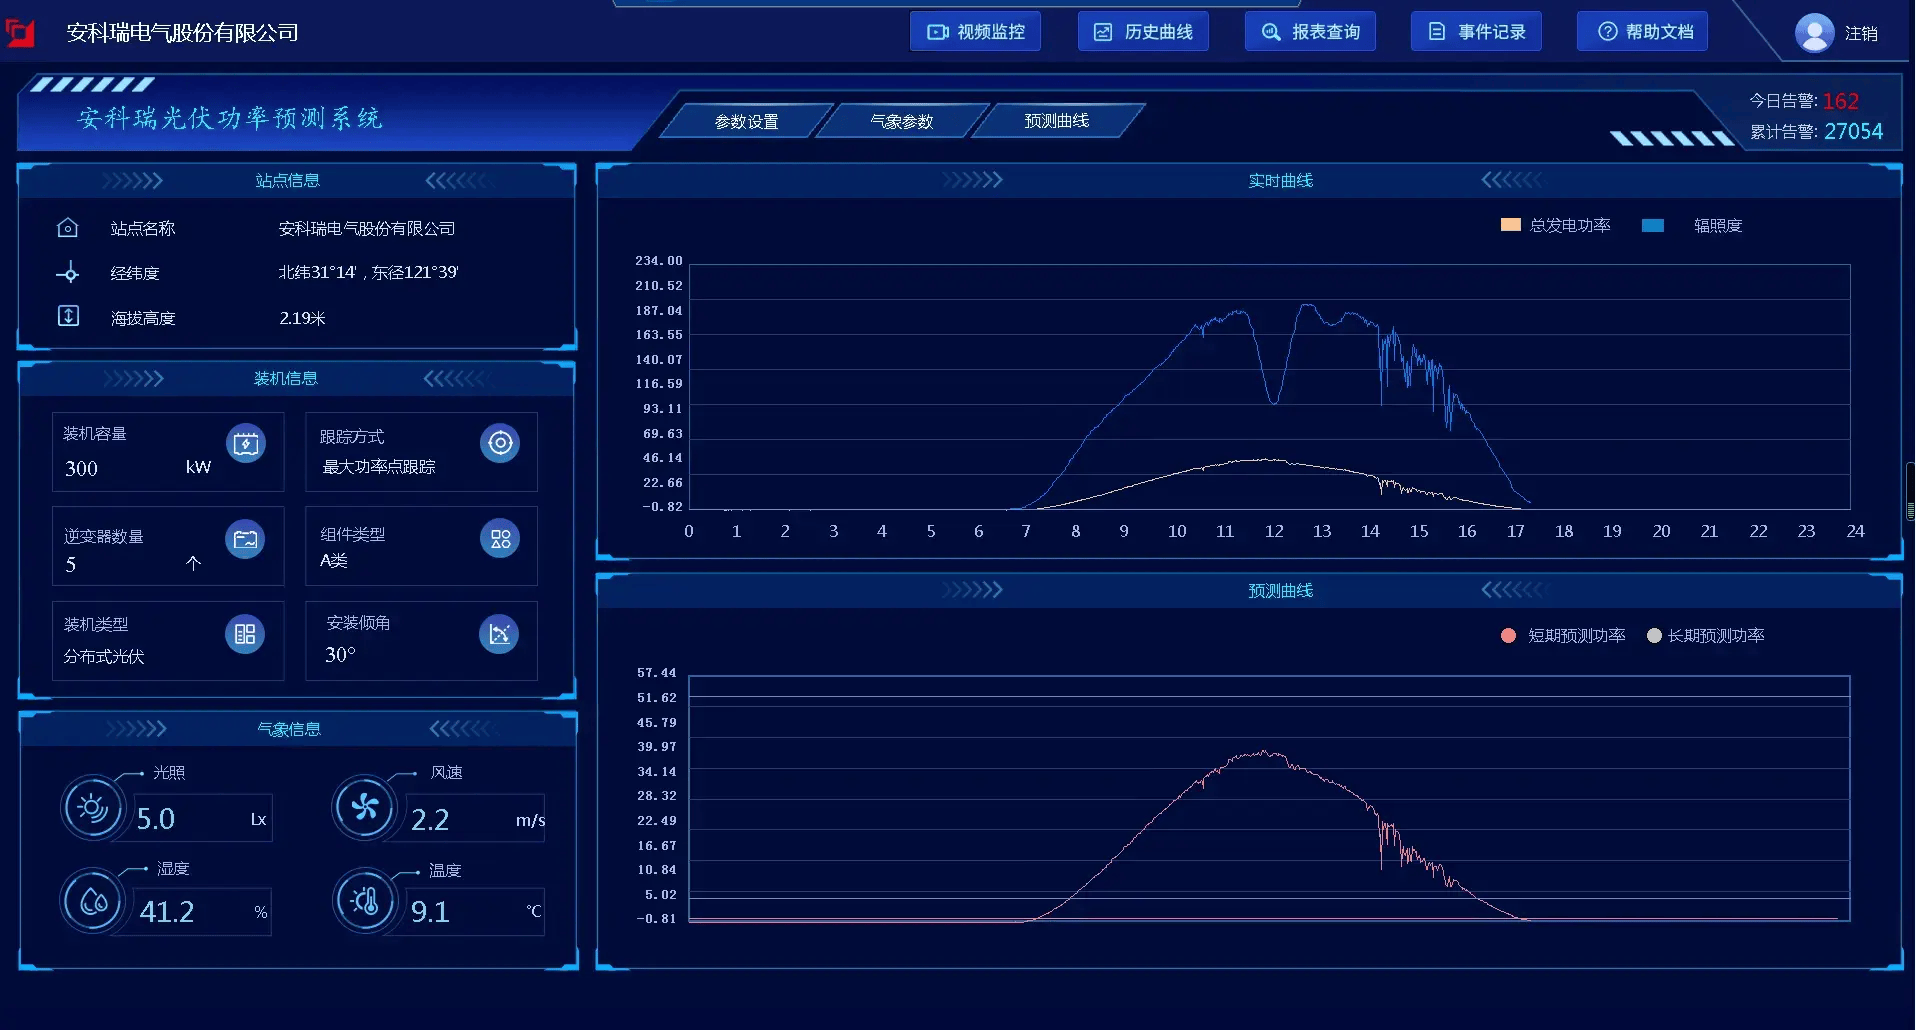Click cumulative alarm count 27054
Screen dimensions: 1916x1030
[x=1853, y=131]
